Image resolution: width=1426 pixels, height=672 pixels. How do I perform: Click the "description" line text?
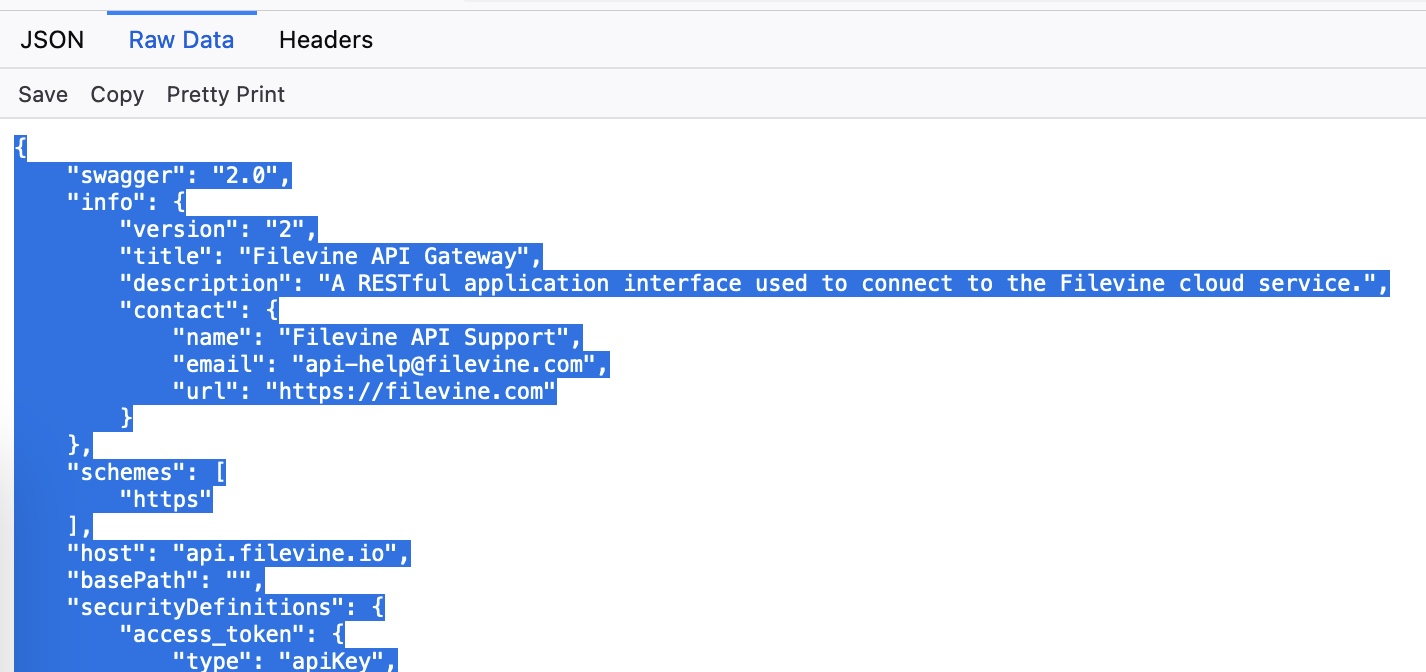tap(754, 284)
